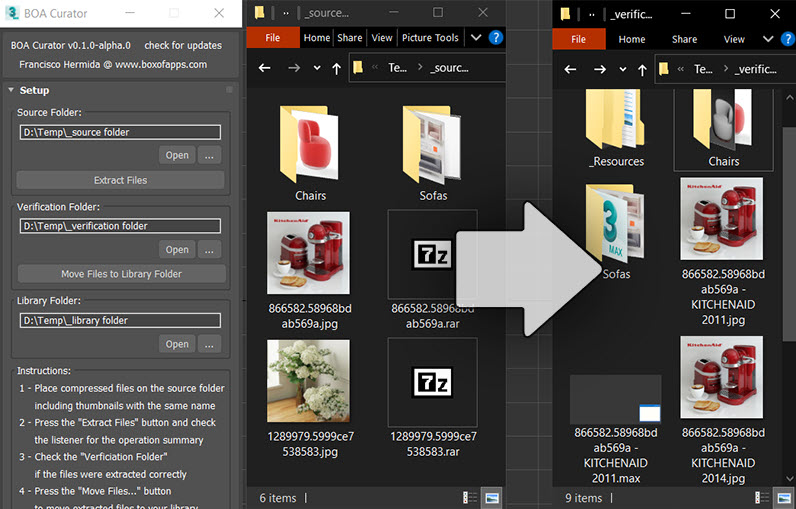The height and width of the screenshot is (509, 796).
Task: Open Share tab in verification window
Action: point(684,39)
